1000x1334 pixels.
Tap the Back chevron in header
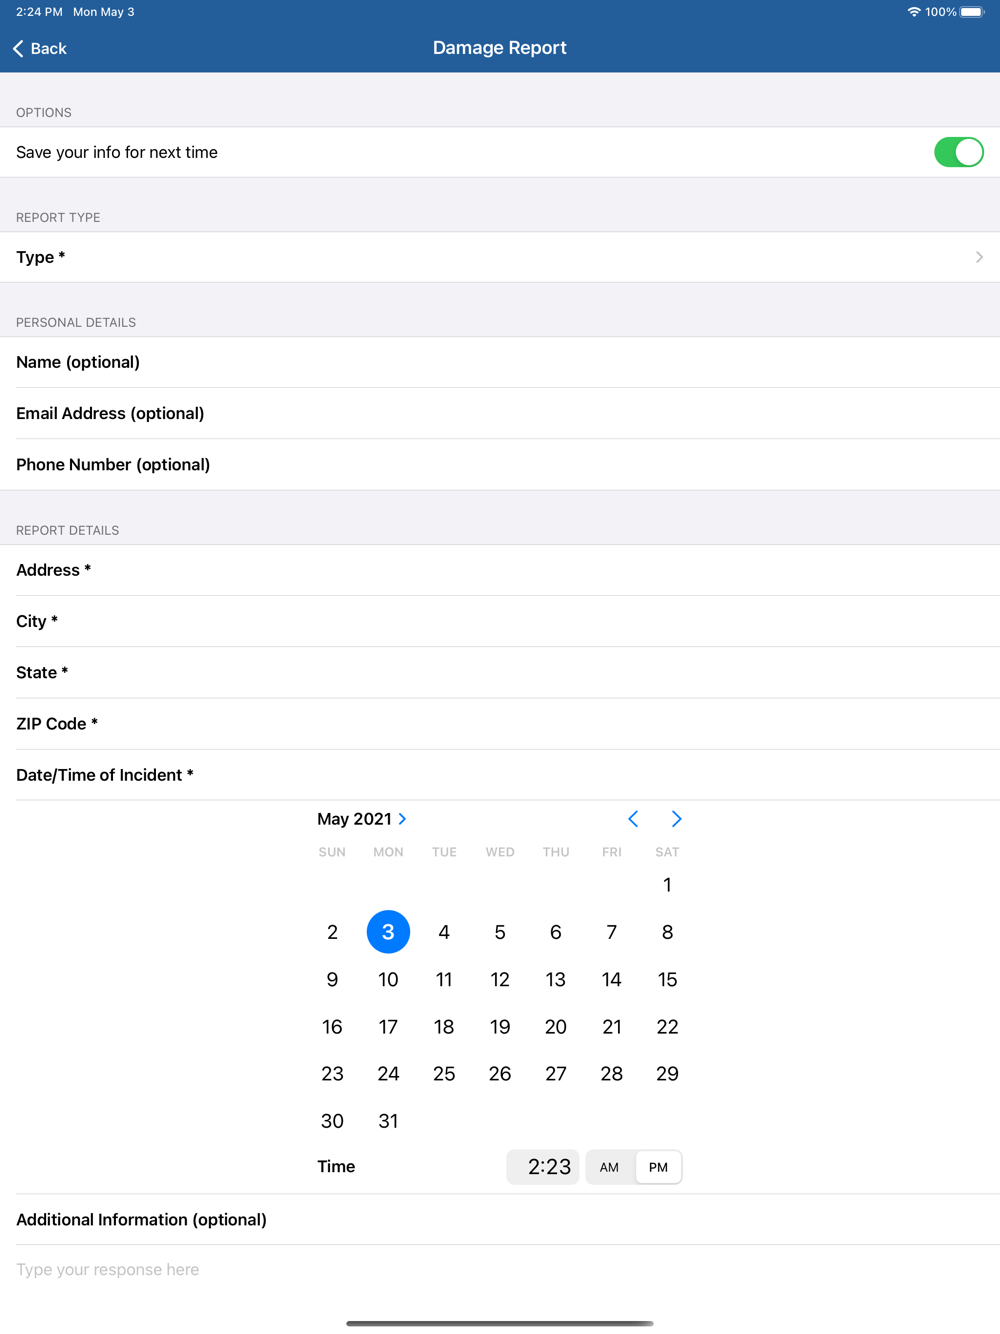tap(18, 48)
